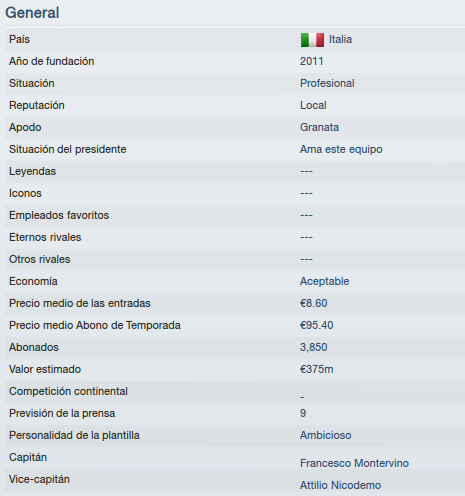Select the Reputación Local value
This screenshot has height=496, width=465.
313,105
